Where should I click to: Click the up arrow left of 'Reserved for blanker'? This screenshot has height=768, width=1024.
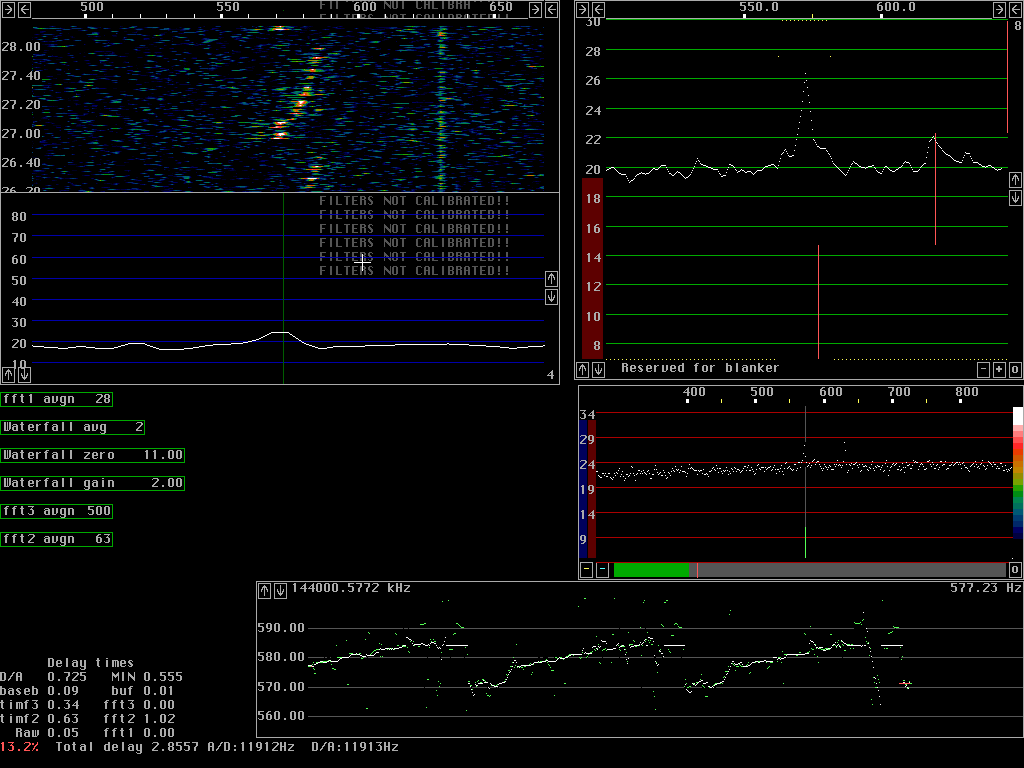pos(583,370)
